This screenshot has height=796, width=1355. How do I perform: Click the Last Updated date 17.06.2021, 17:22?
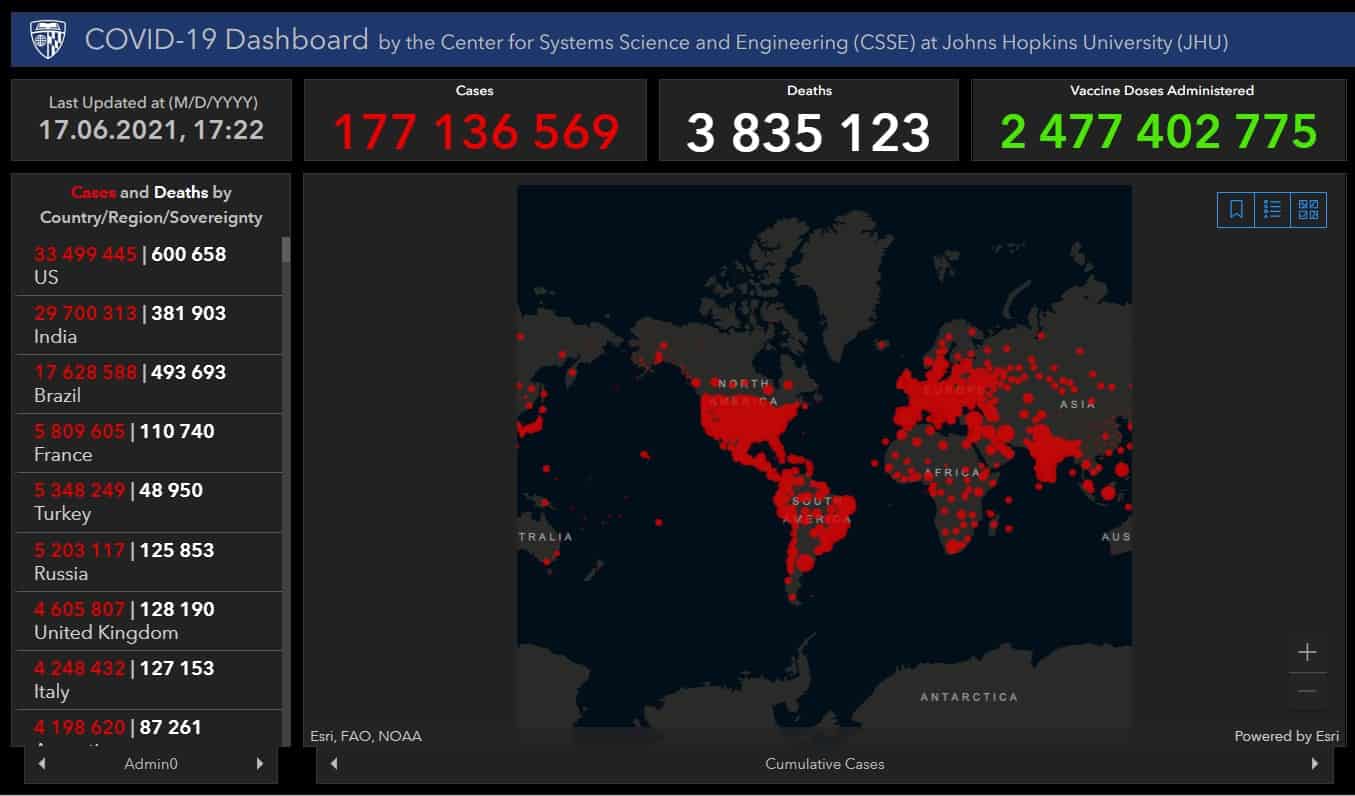[x=151, y=129]
